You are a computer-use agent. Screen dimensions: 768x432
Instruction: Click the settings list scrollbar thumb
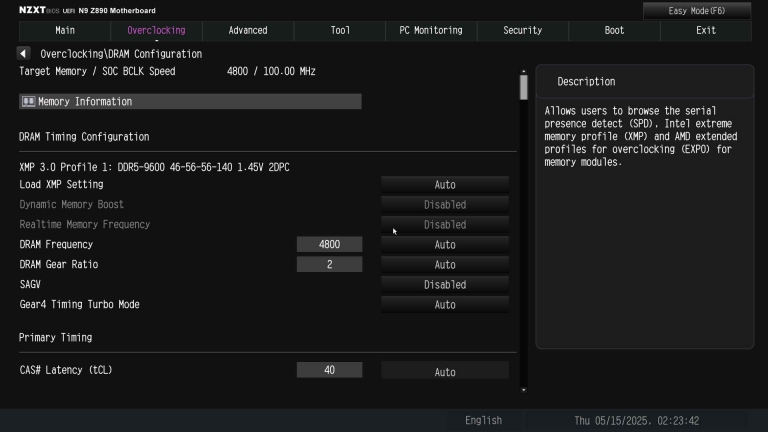click(524, 87)
